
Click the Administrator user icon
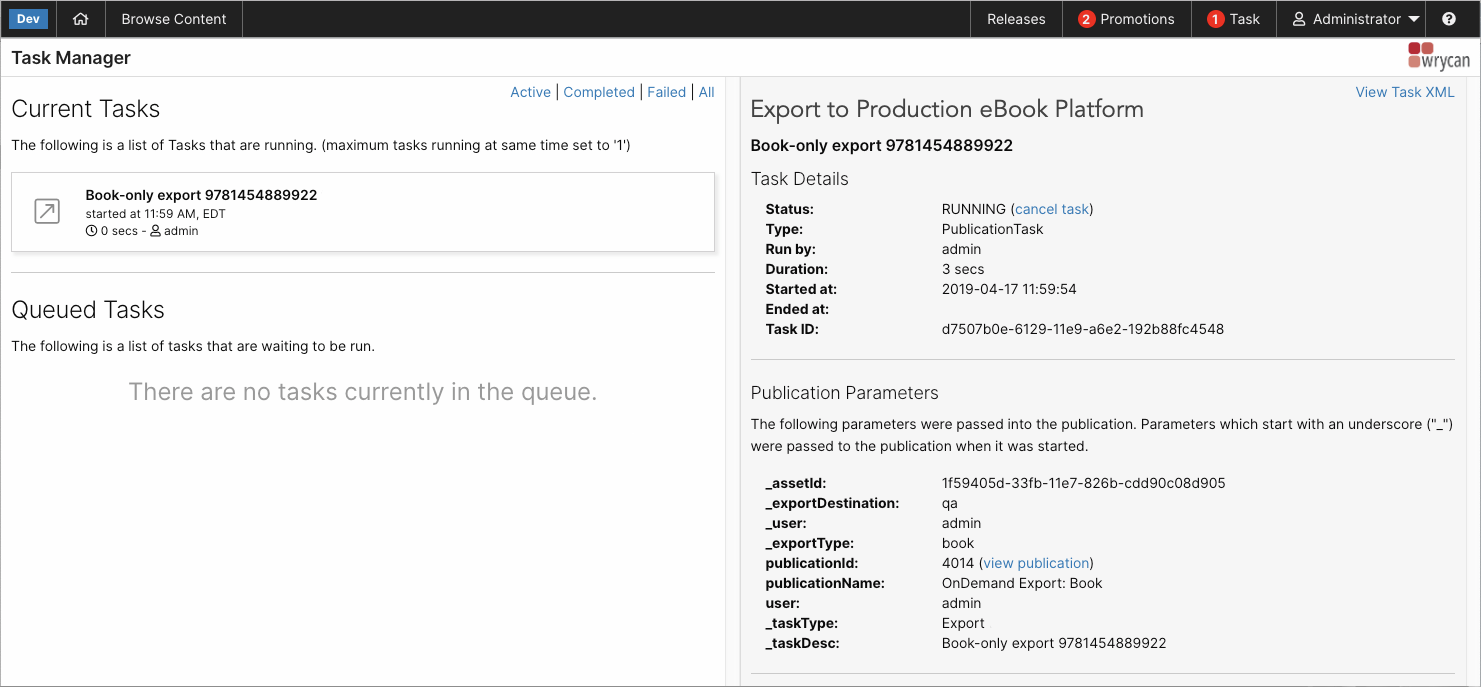[1299, 19]
